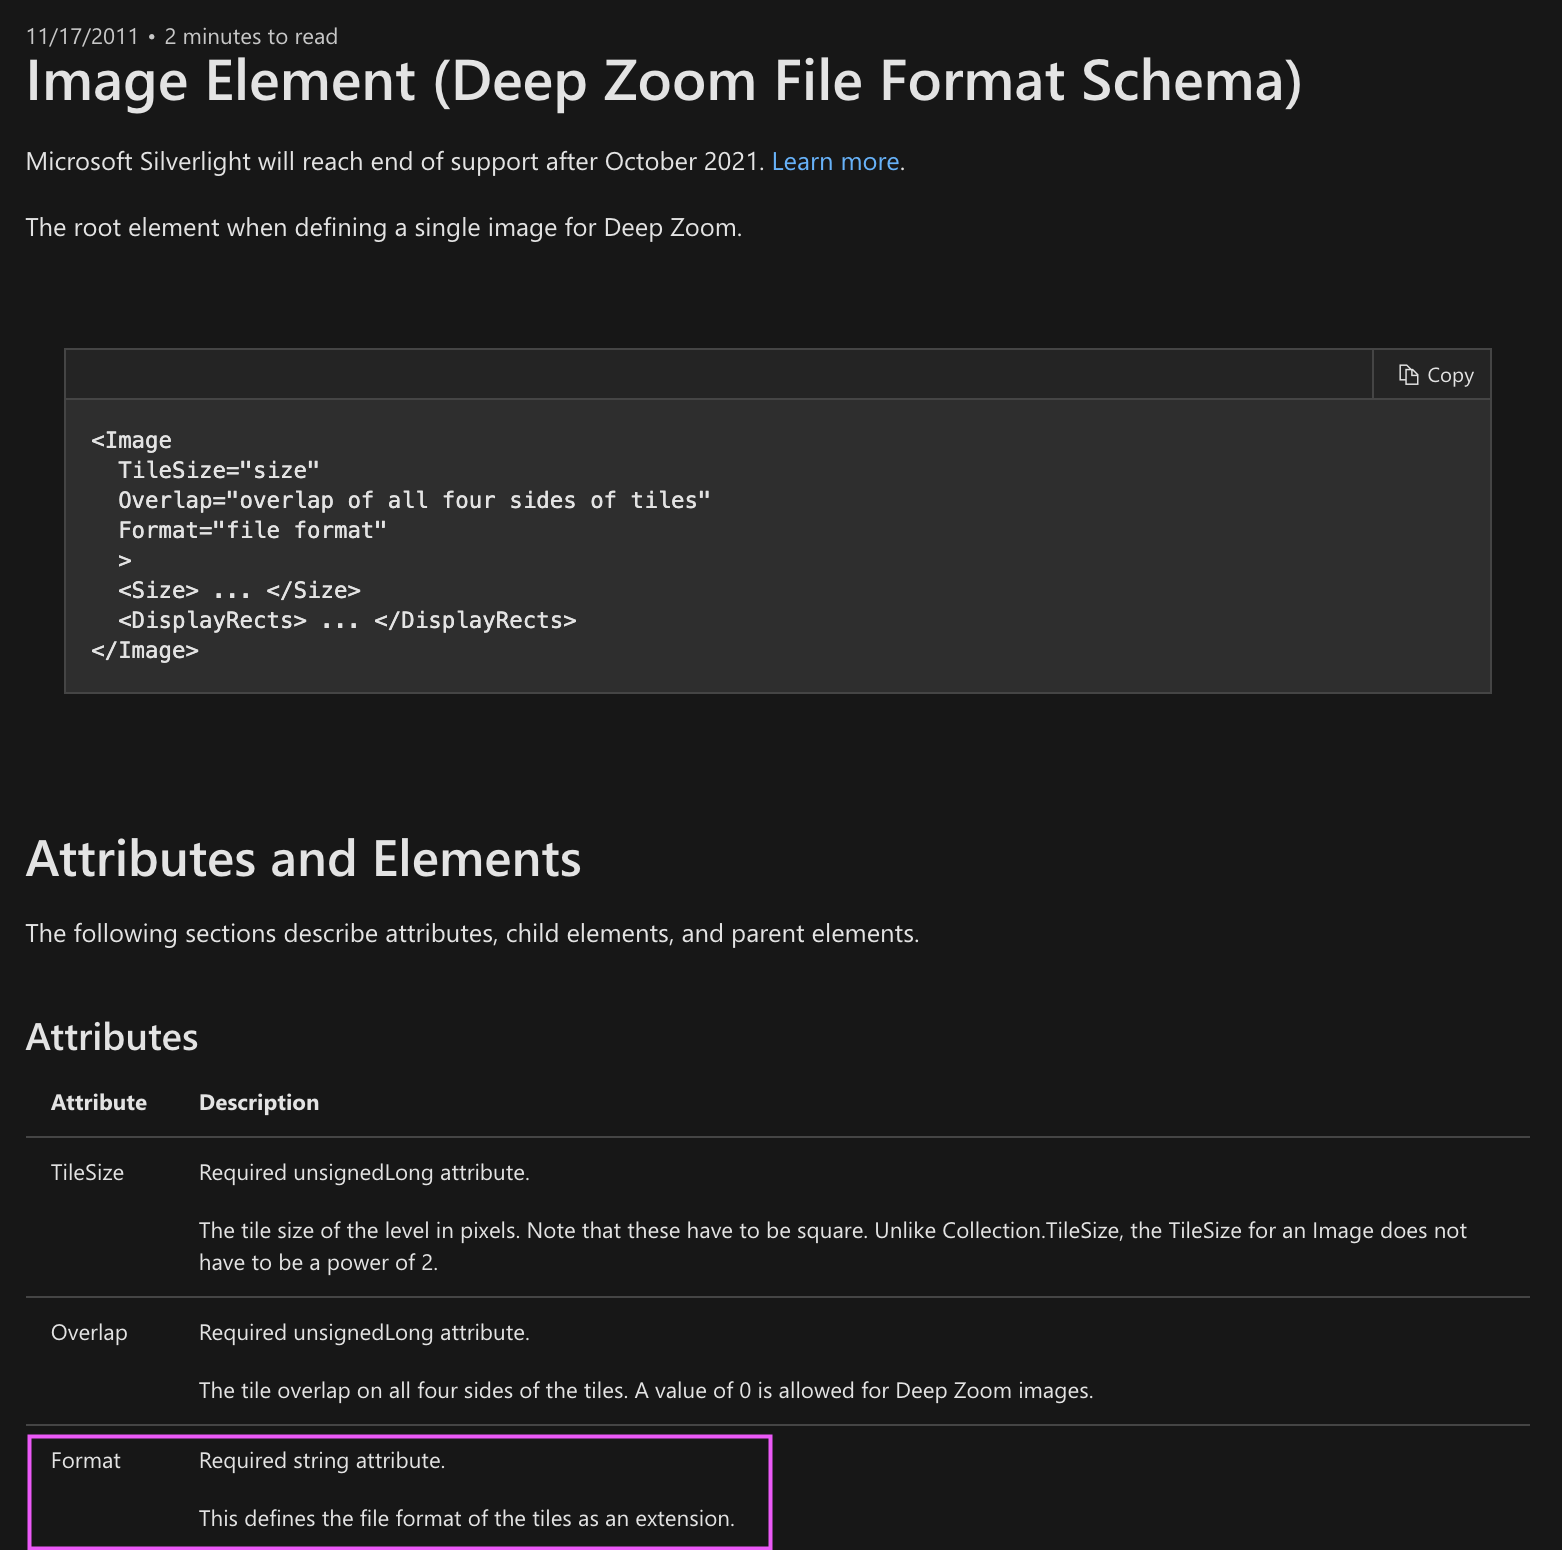The width and height of the screenshot is (1562, 1550).
Task: Click the <Size> code line
Action: [239, 590]
